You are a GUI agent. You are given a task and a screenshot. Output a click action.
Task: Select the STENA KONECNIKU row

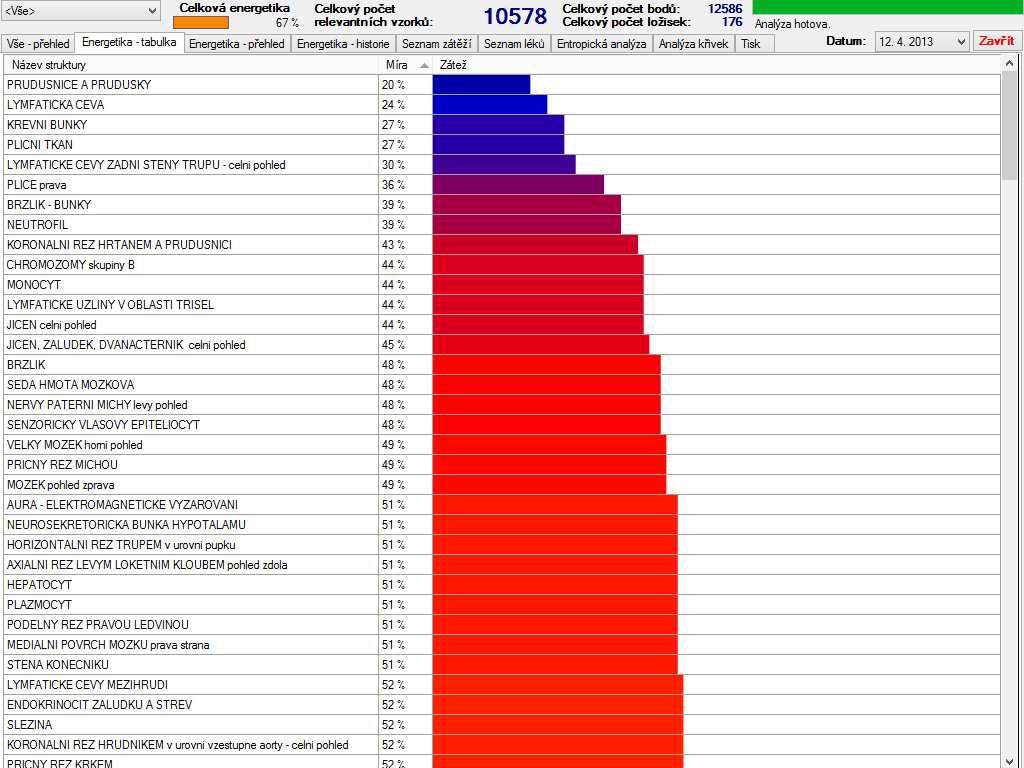pyautogui.click(x=502, y=665)
